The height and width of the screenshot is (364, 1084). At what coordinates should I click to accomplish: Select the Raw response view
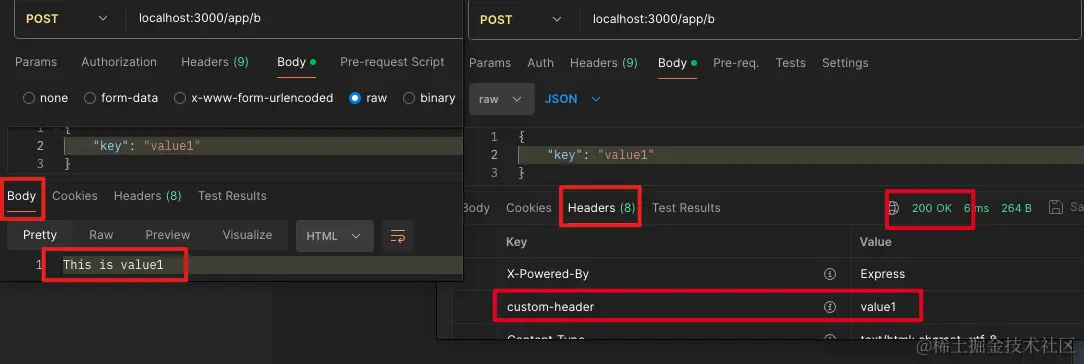[101, 235]
